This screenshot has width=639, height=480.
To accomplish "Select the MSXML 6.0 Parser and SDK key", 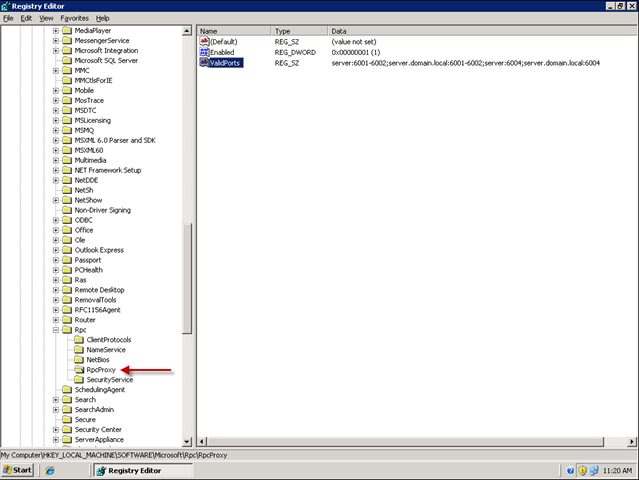I will pos(115,140).
